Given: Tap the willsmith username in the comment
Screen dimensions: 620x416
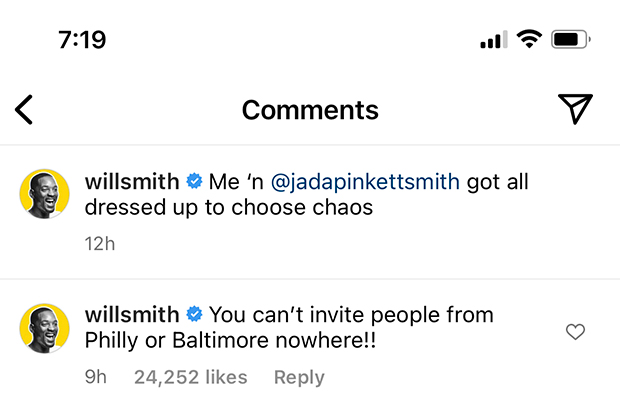Looking at the screenshot, I should click(x=132, y=315).
